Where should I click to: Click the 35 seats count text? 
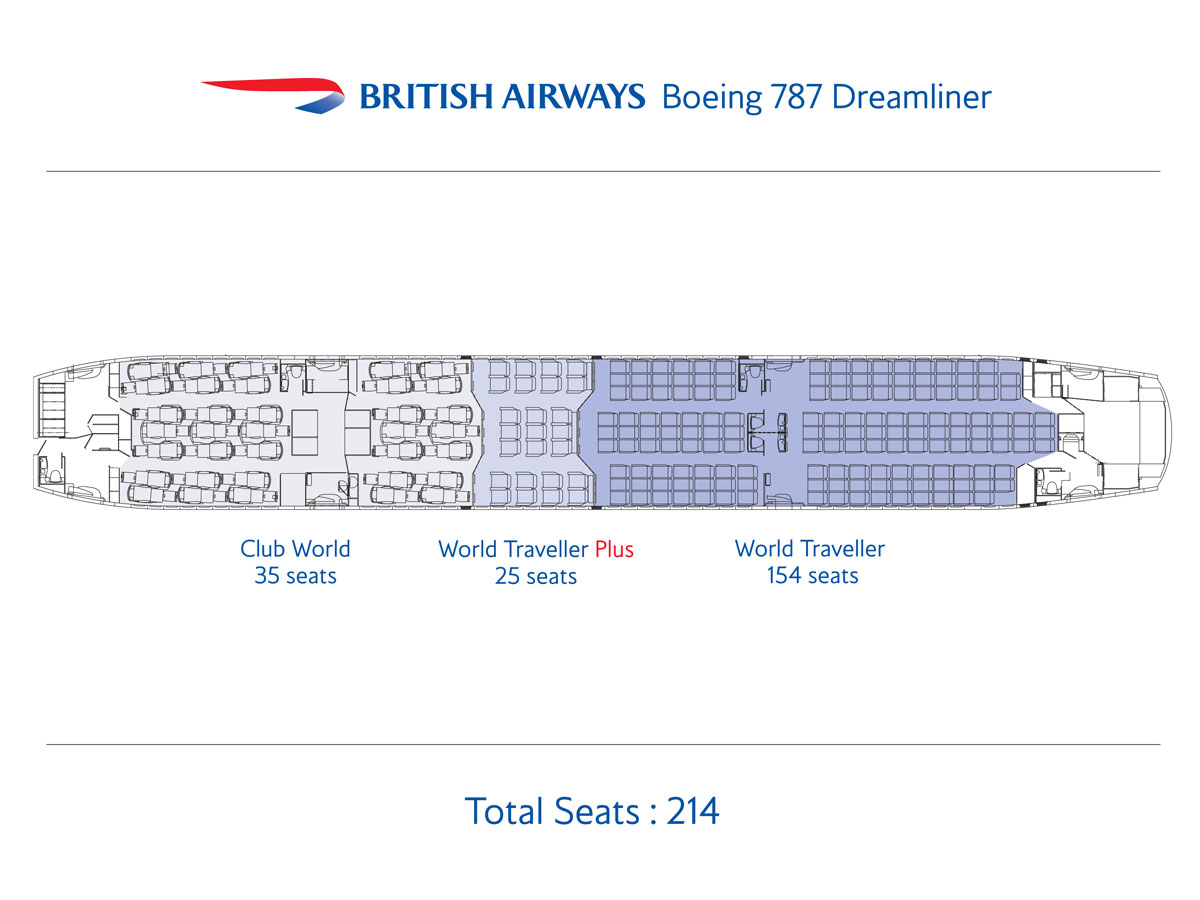295,576
